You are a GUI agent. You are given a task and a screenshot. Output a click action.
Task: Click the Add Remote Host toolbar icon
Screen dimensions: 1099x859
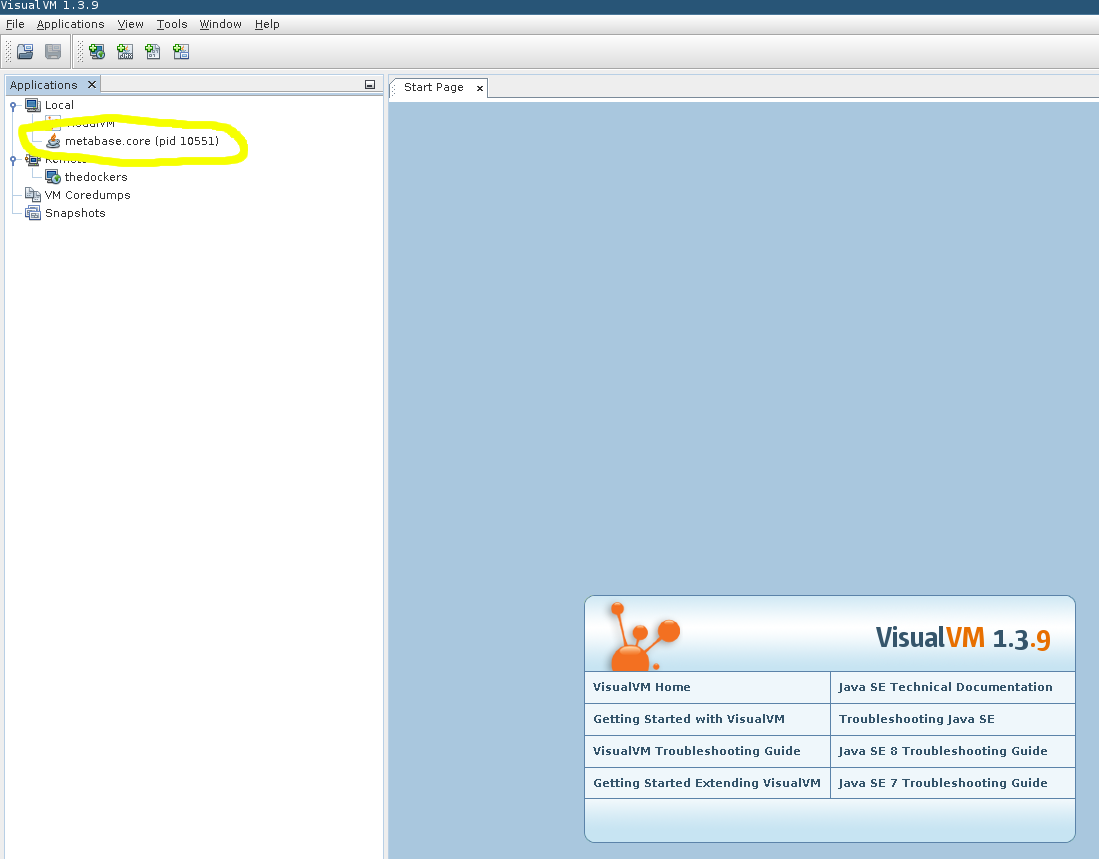tap(97, 52)
